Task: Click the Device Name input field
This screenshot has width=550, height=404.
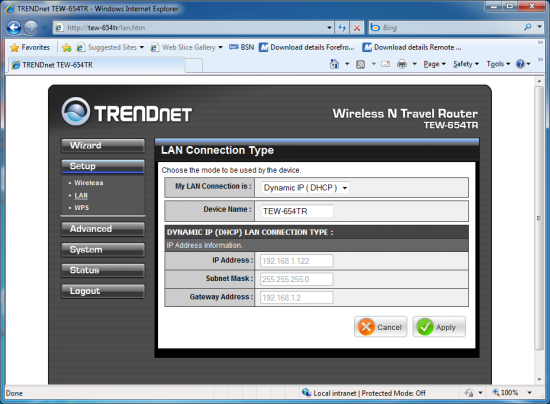Action: 297,211
